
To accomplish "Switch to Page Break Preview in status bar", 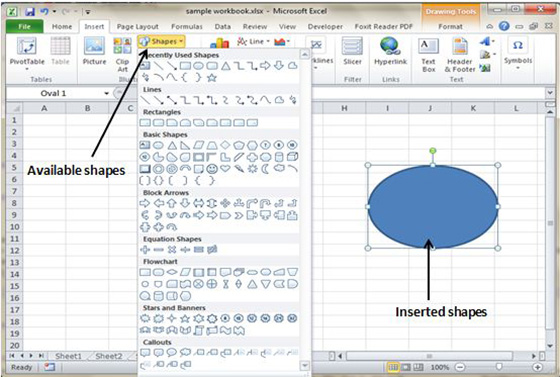I will pos(418,367).
